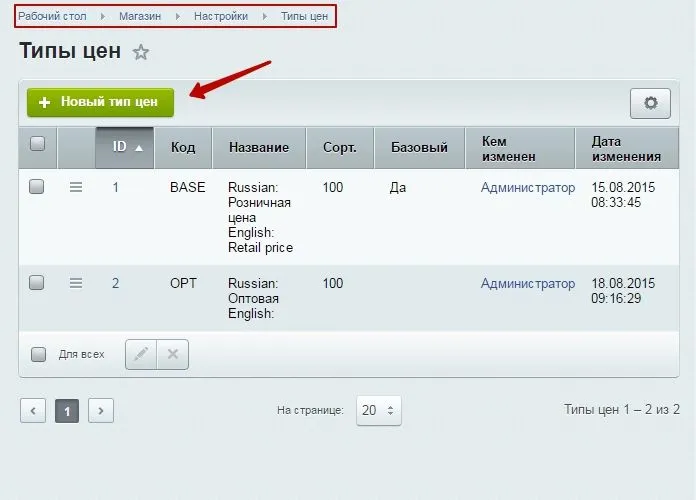The width and height of the screenshot is (696, 500).
Task: Go to the previous page arrow
Action: [33, 410]
